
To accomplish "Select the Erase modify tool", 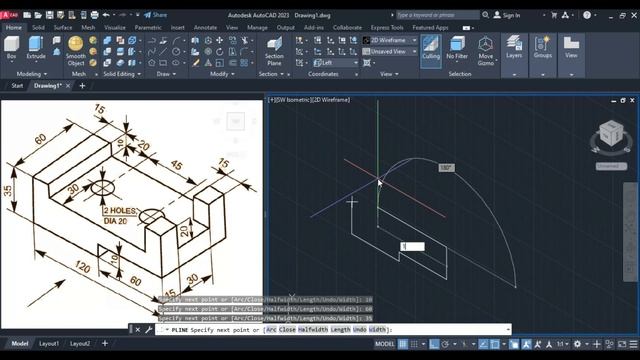I will coord(196,63).
